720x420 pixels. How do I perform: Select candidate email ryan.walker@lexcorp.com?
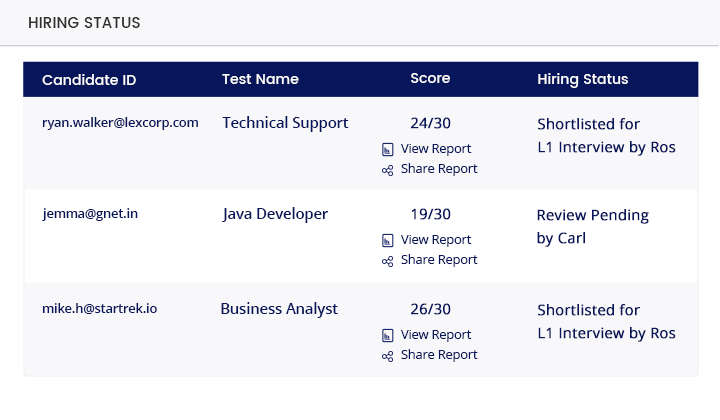pyautogui.click(x=120, y=123)
